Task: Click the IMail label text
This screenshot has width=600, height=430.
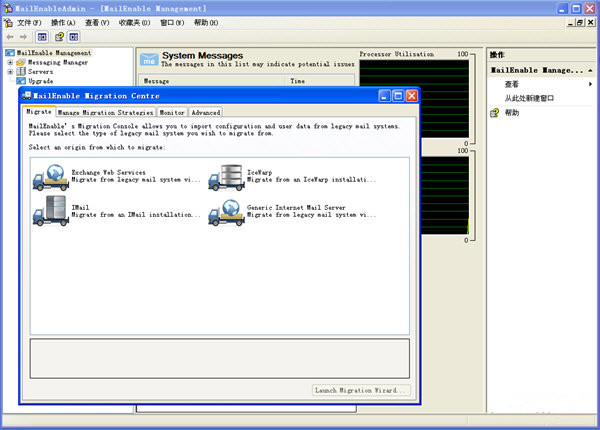Action: tap(80, 208)
